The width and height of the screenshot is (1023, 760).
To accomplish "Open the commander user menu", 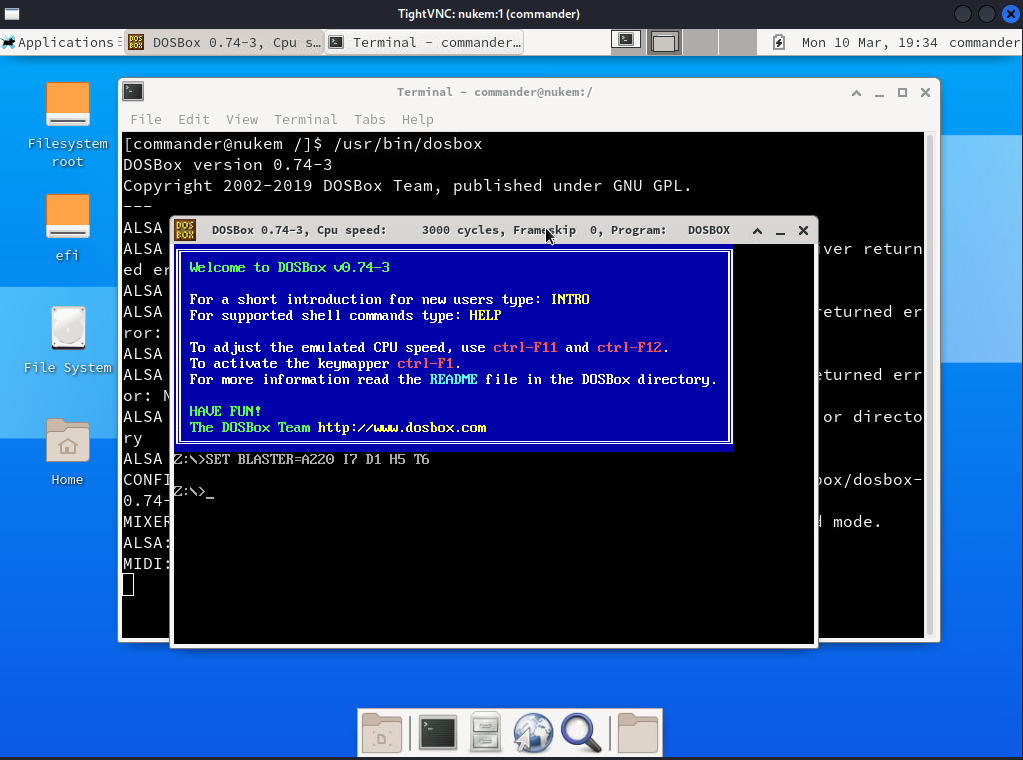I will pos(984,42).
